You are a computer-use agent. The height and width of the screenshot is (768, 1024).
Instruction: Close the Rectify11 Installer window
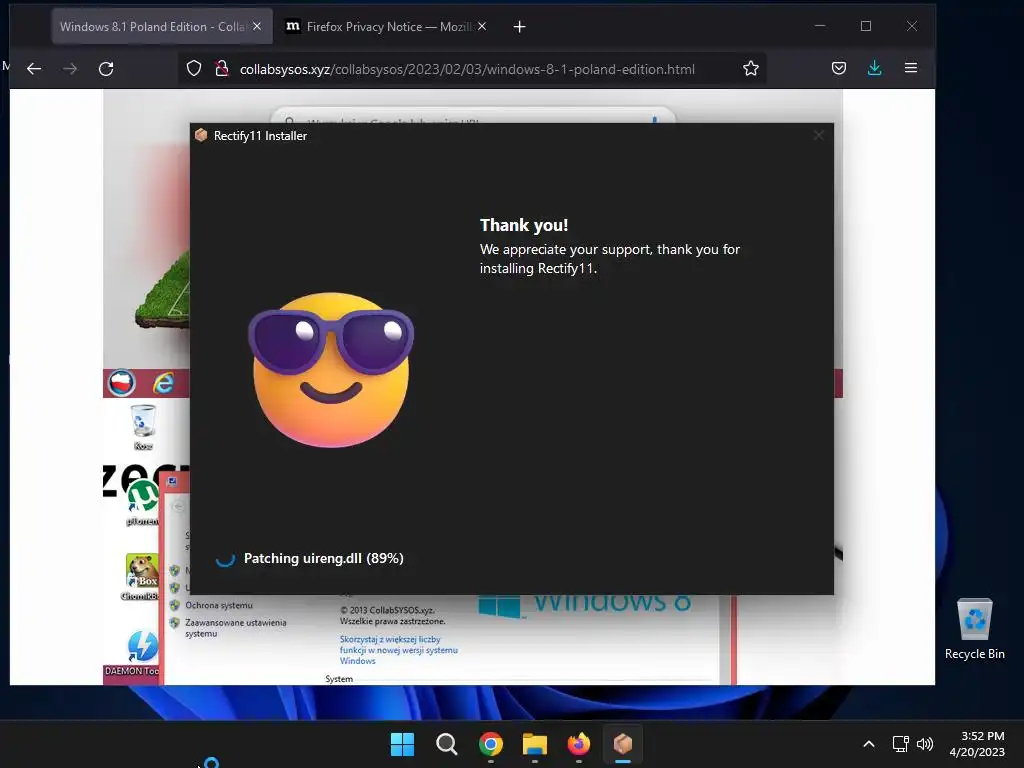[x=818, y=135]
